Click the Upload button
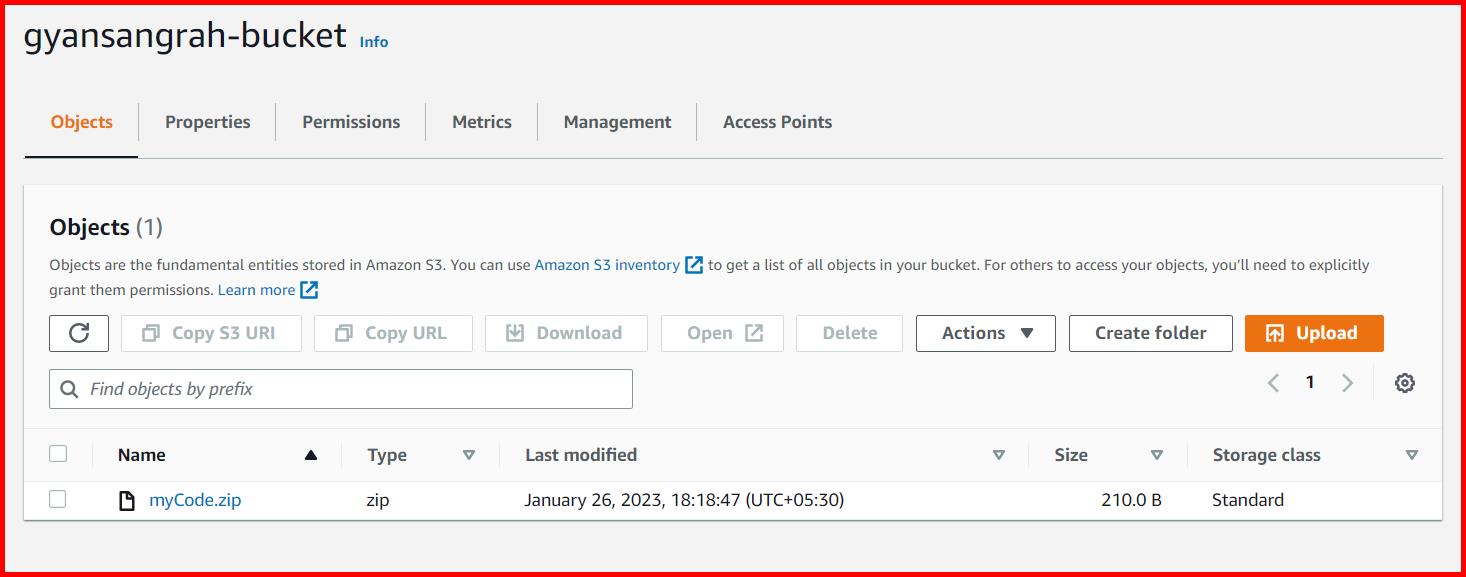 coord(1313,333)
